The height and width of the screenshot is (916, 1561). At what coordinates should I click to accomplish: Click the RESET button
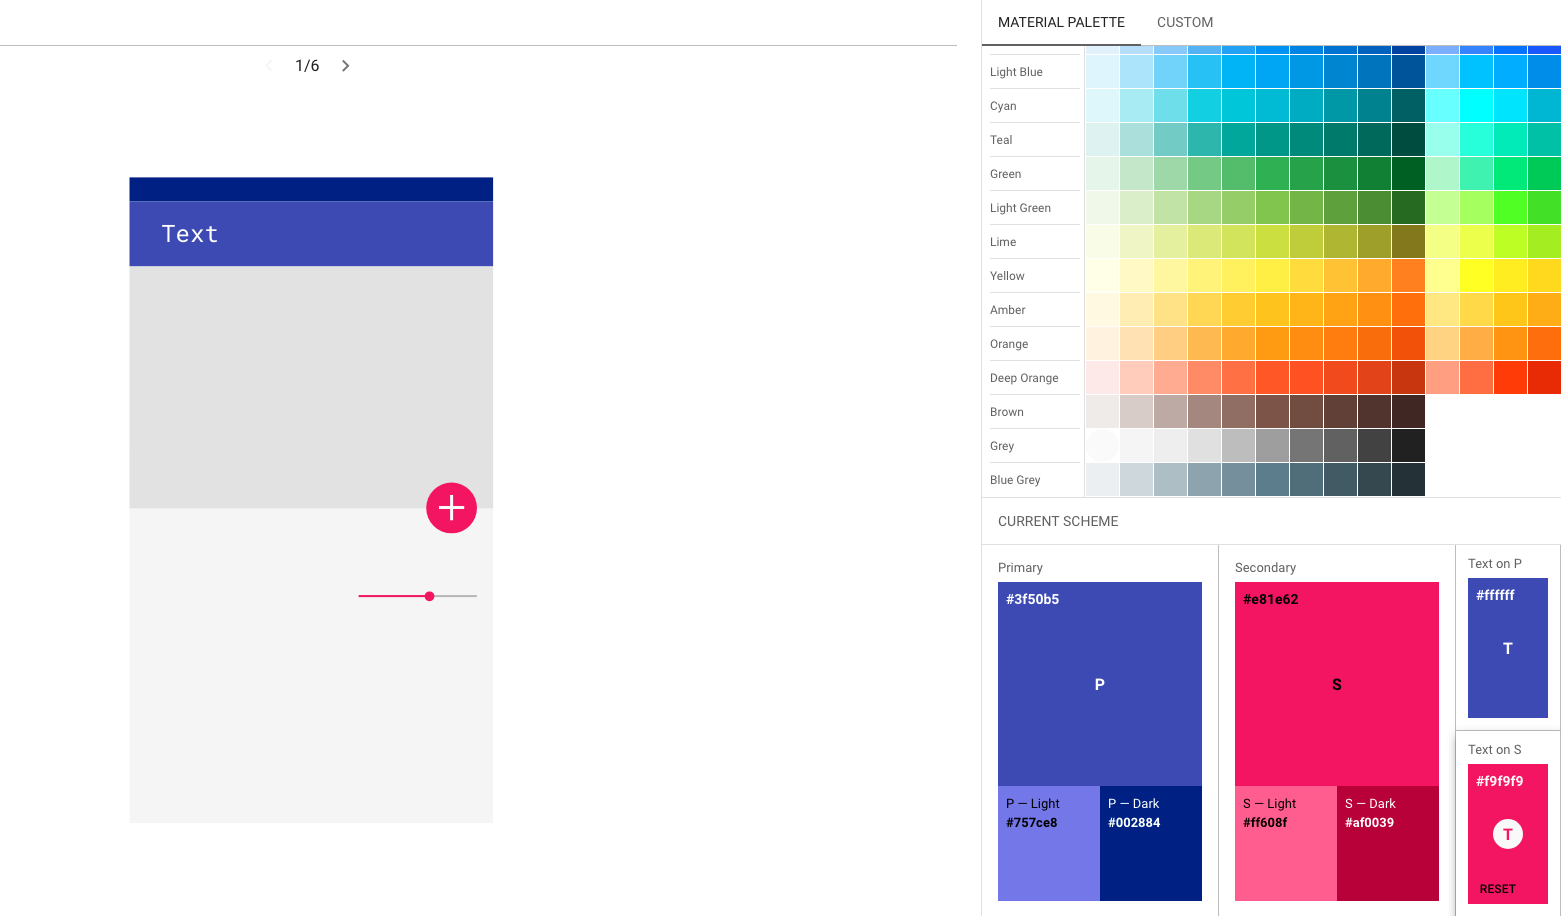1496,888
